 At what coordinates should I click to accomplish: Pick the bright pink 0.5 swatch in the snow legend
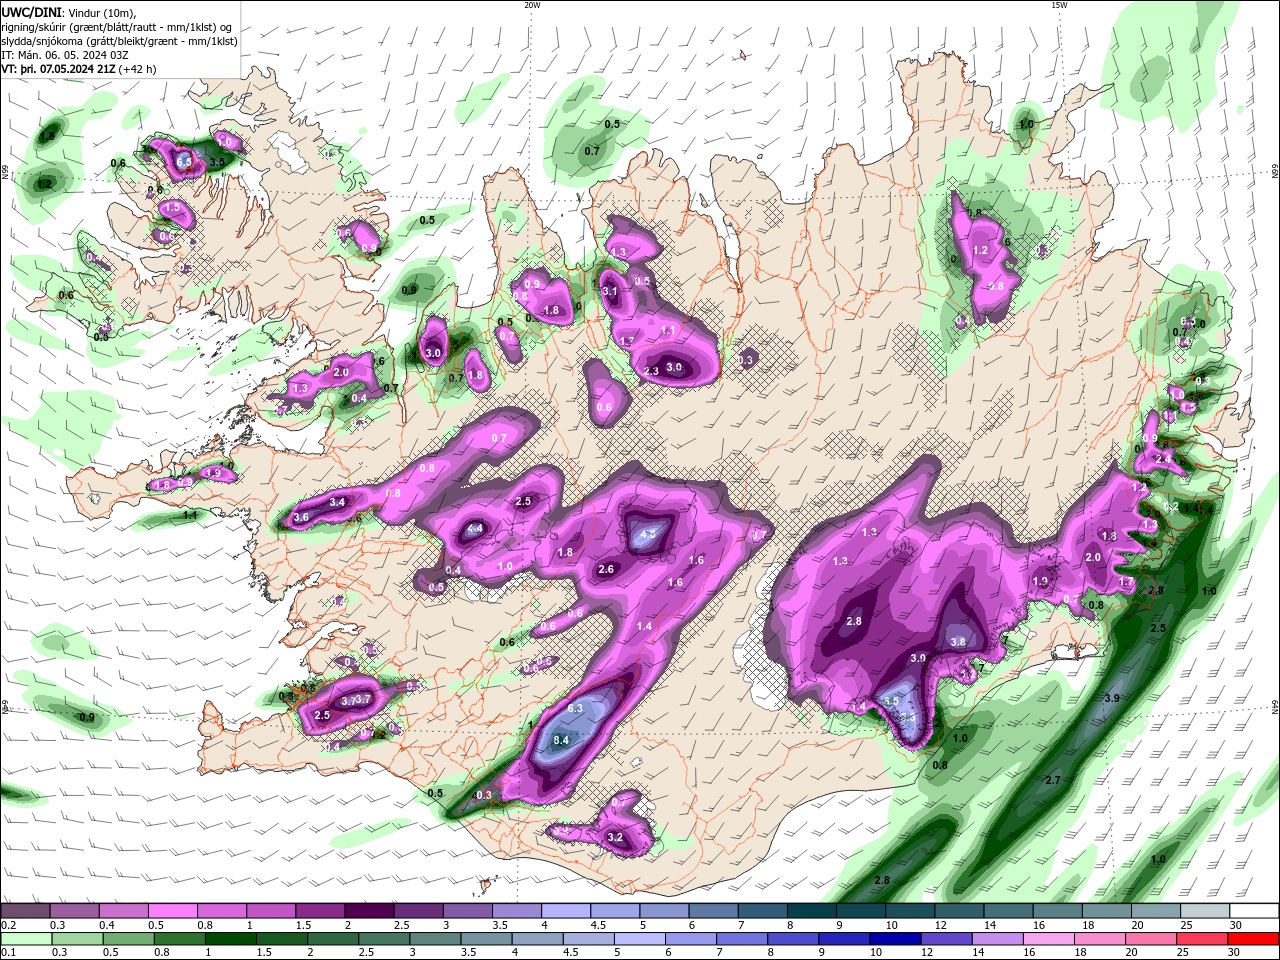tap(172, 910)
